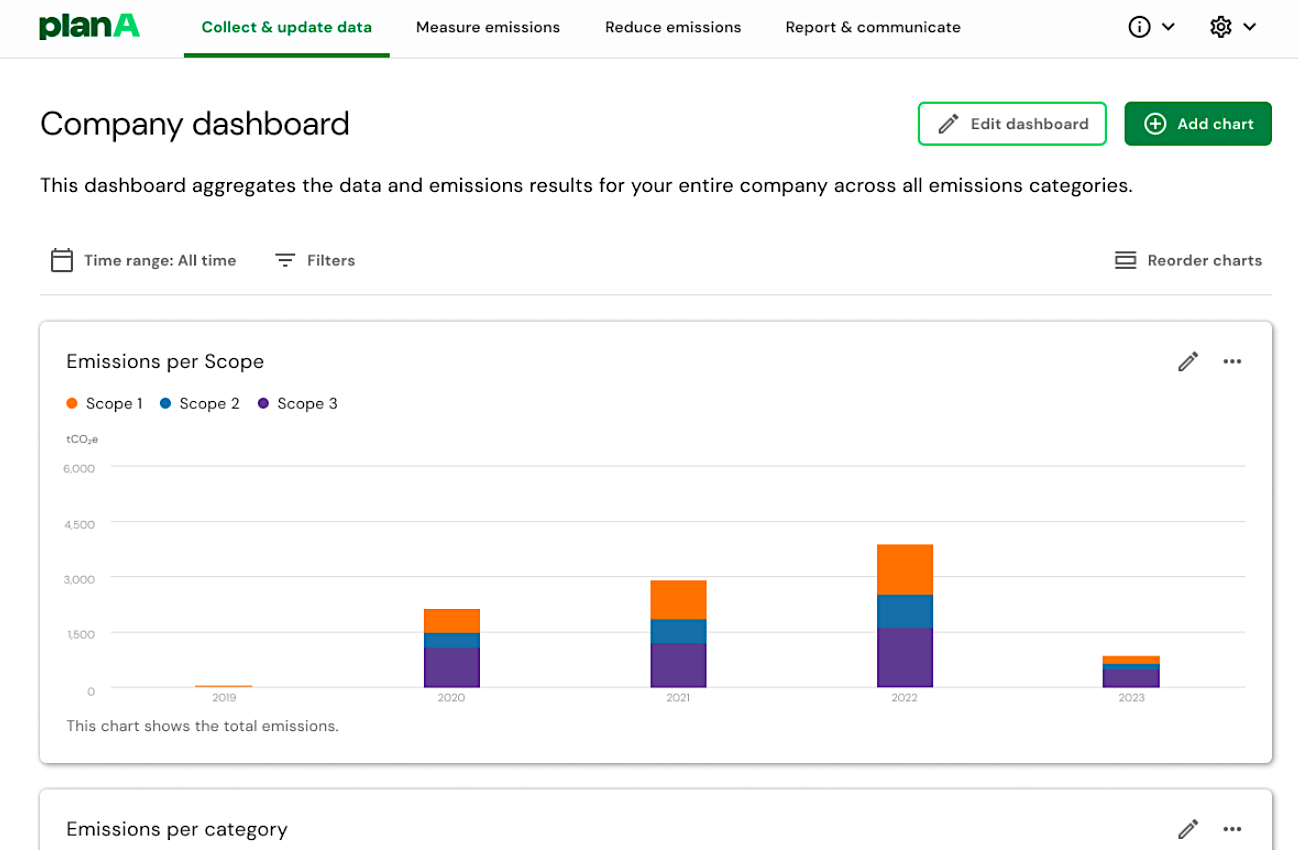
Task: Open the Collect & update data tab
Action: [x=287, y=28]
